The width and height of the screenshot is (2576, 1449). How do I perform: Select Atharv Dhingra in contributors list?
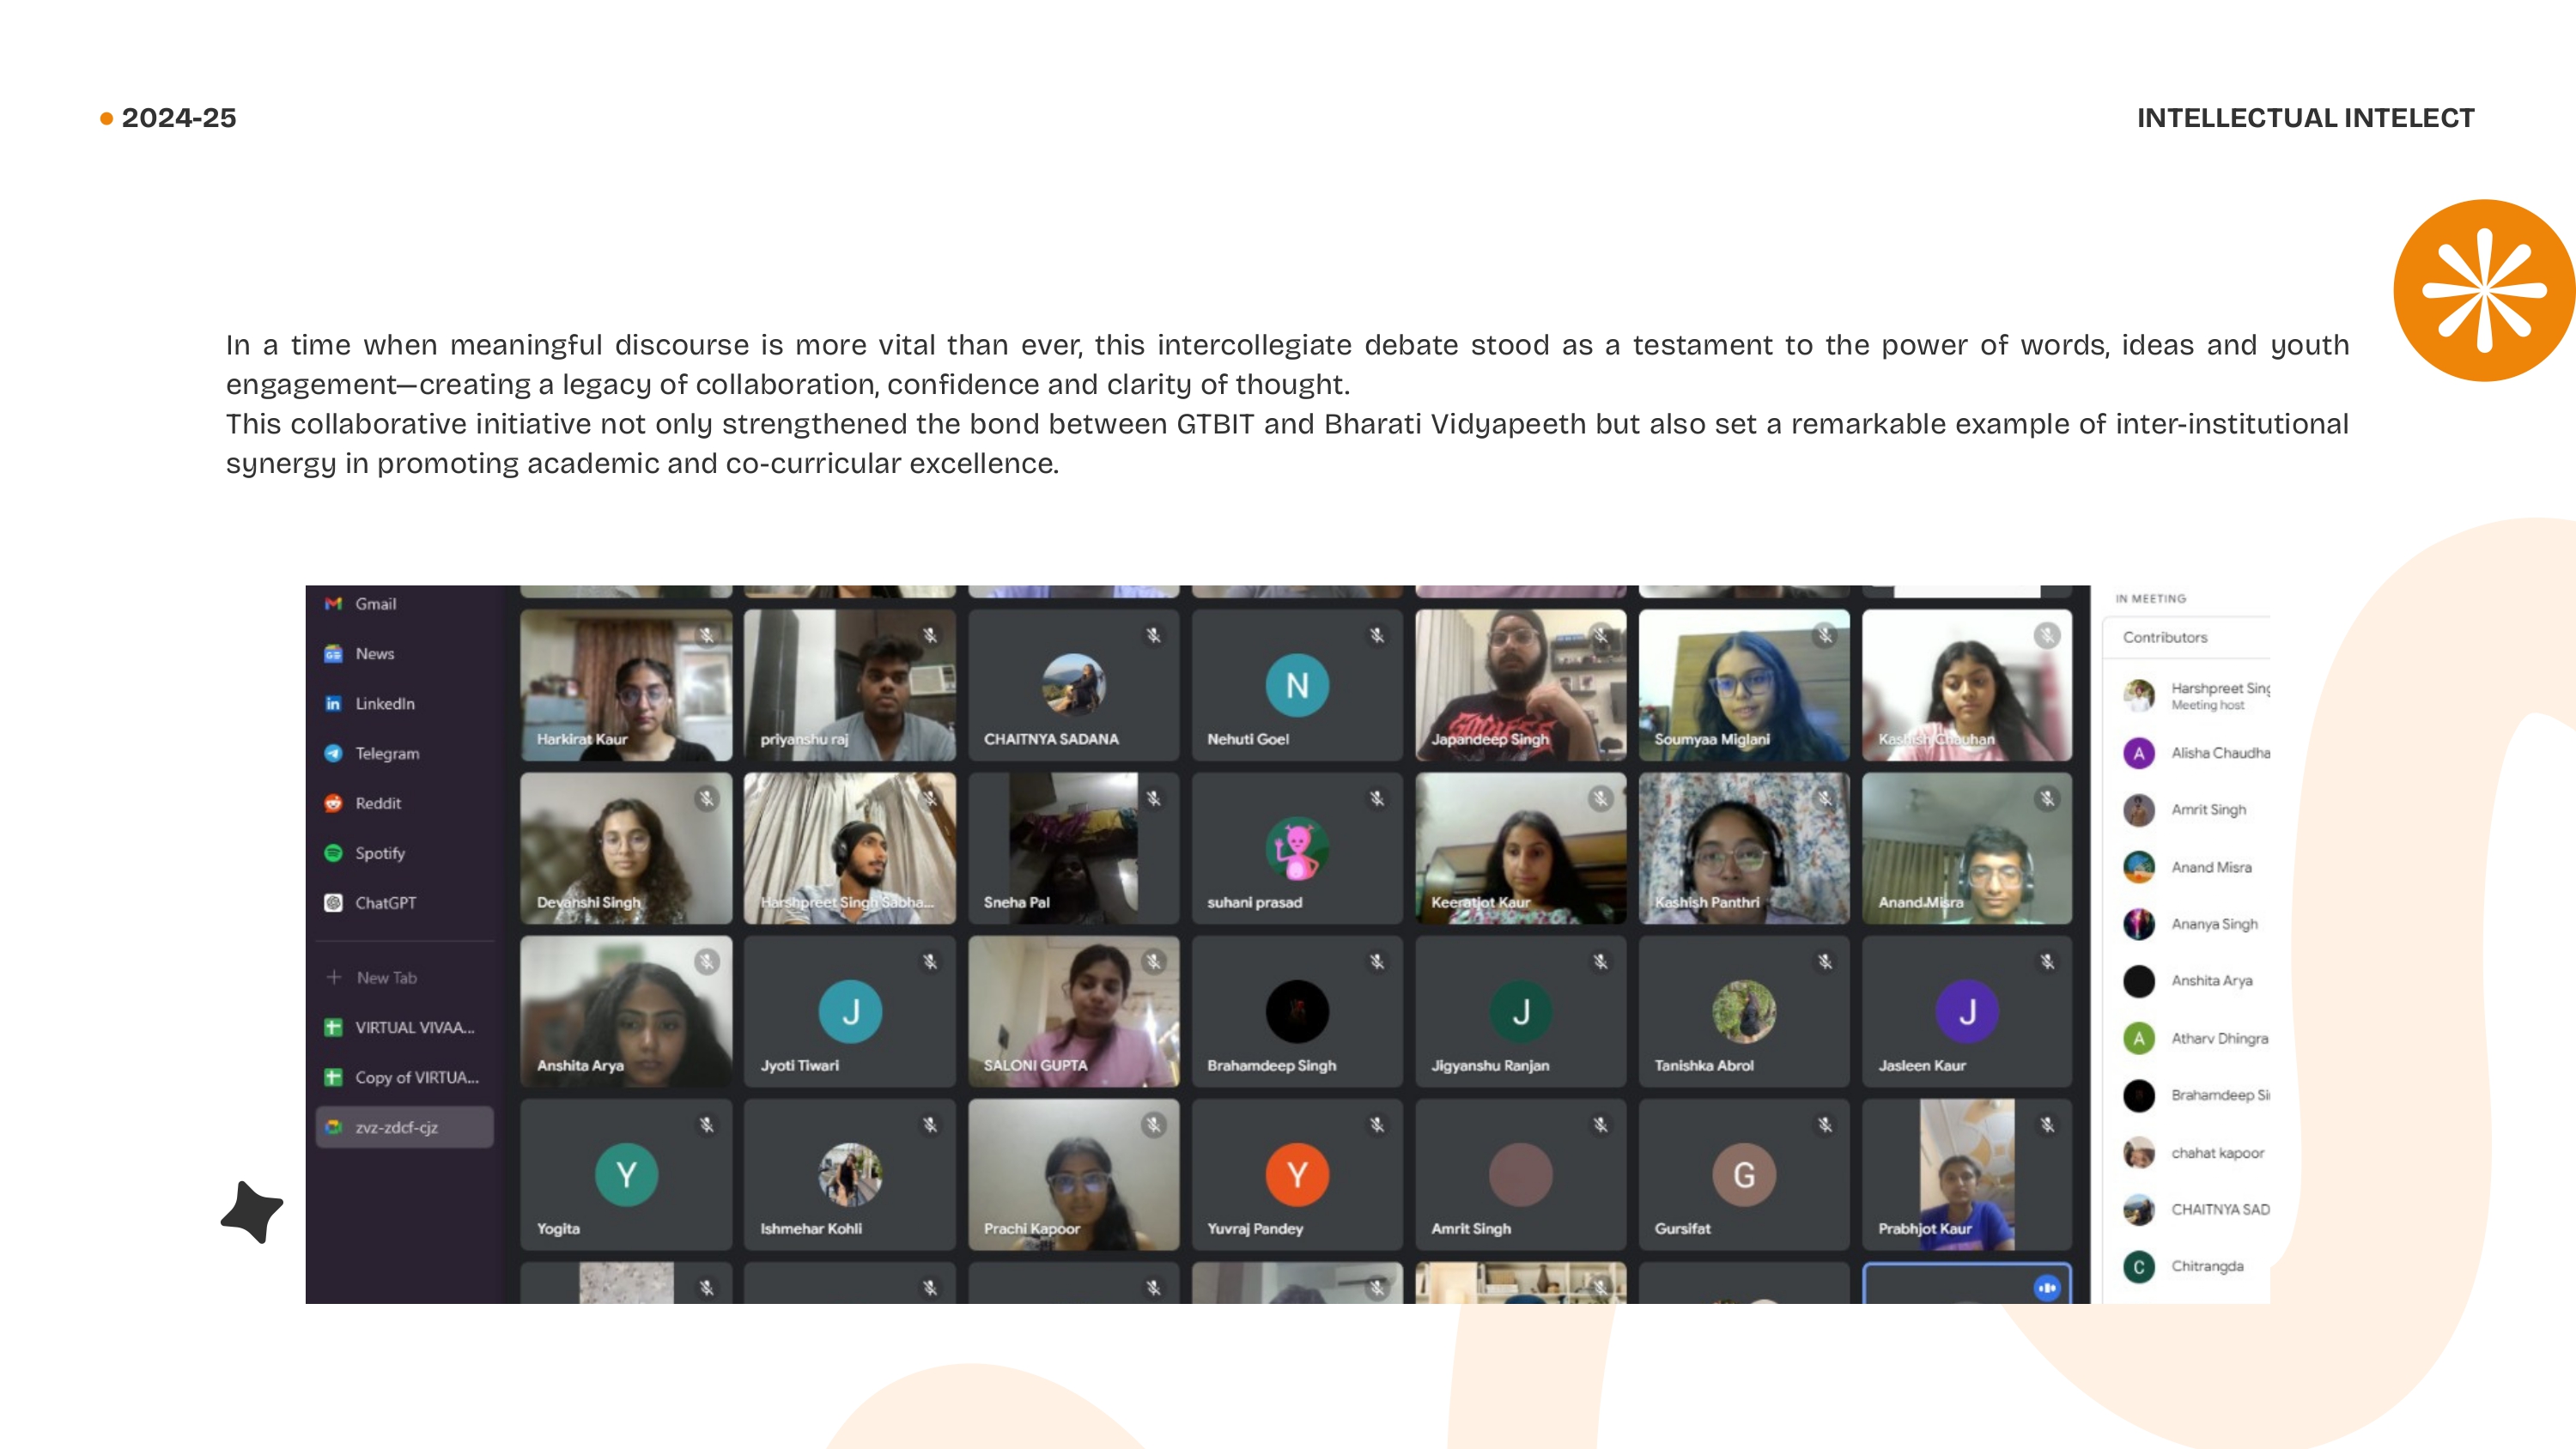coord(2195,1038)
